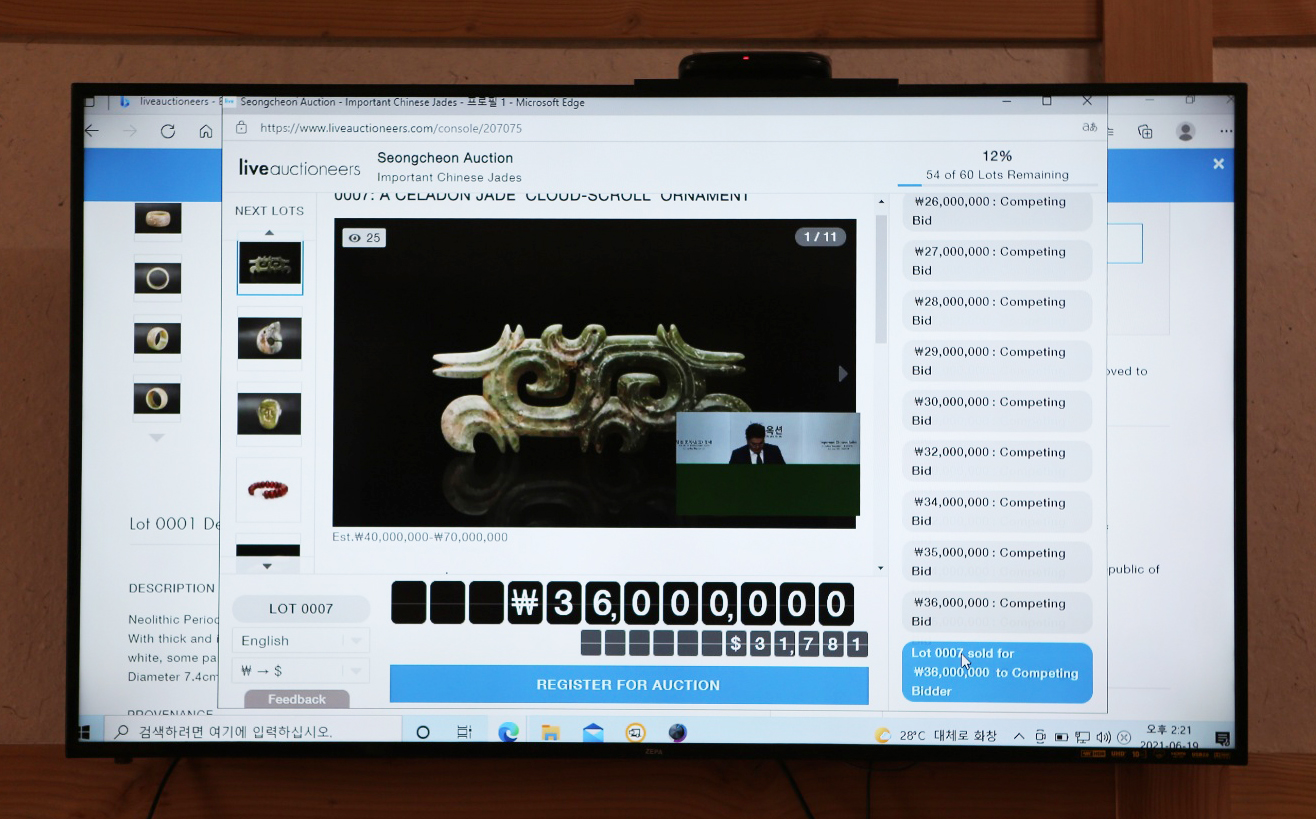Click the translate icon in the address bar
This screenshot has width=1316, height=819.
point(1090,128)
